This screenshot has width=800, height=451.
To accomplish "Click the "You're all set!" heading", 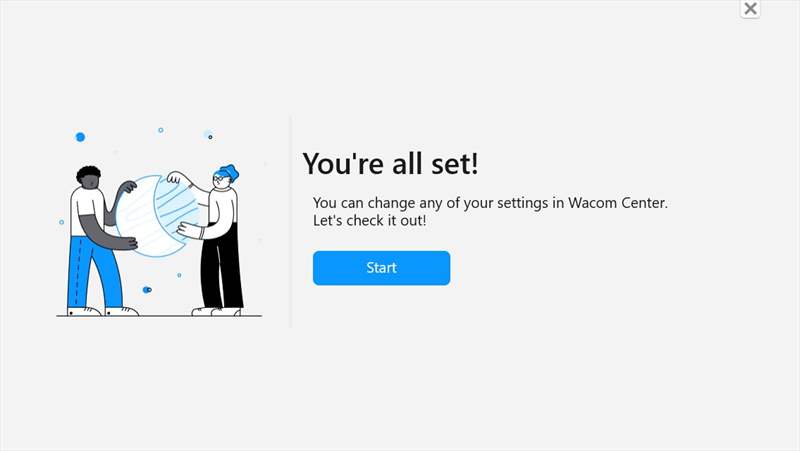I will pyautogui.click(x=390, y=163).
